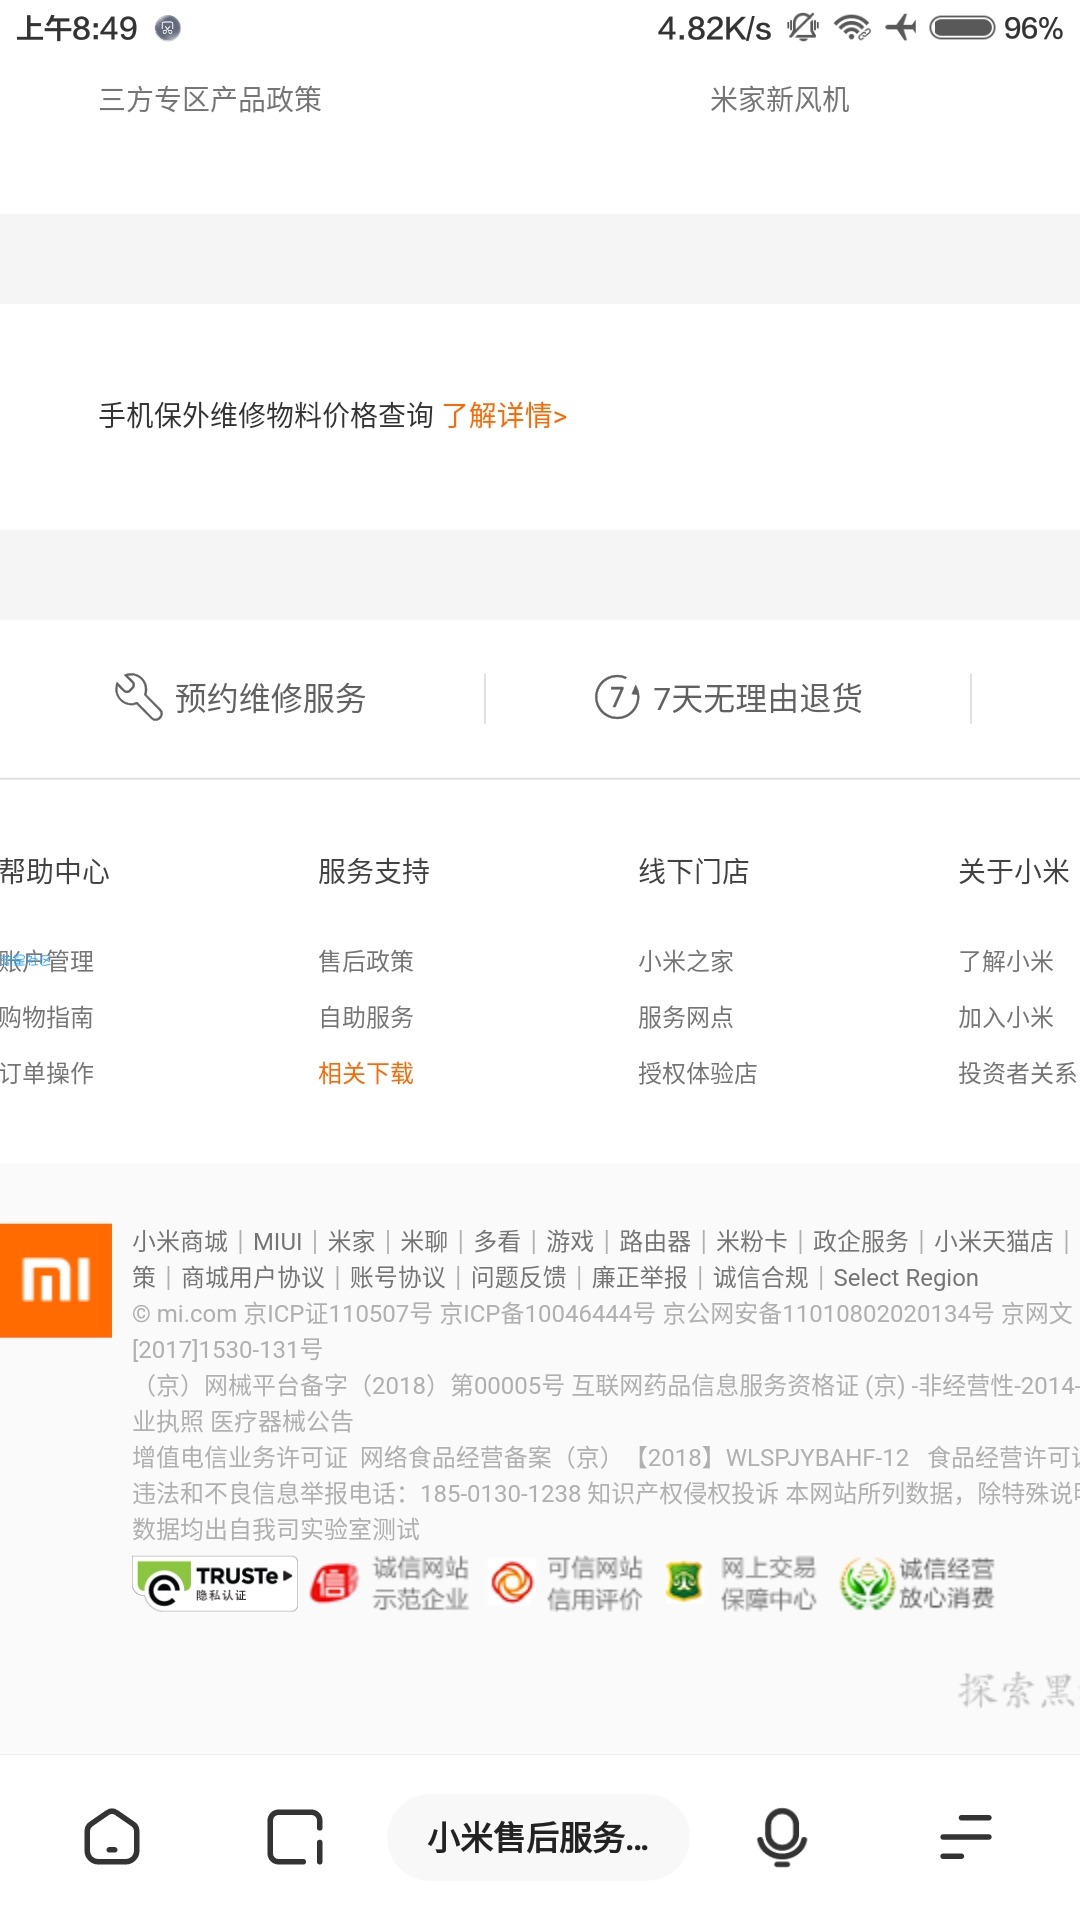Image resolution: width=1080 pixels, height=1920 pixels.
Task: Open 相关下载 link
Action: point(366,1073)
